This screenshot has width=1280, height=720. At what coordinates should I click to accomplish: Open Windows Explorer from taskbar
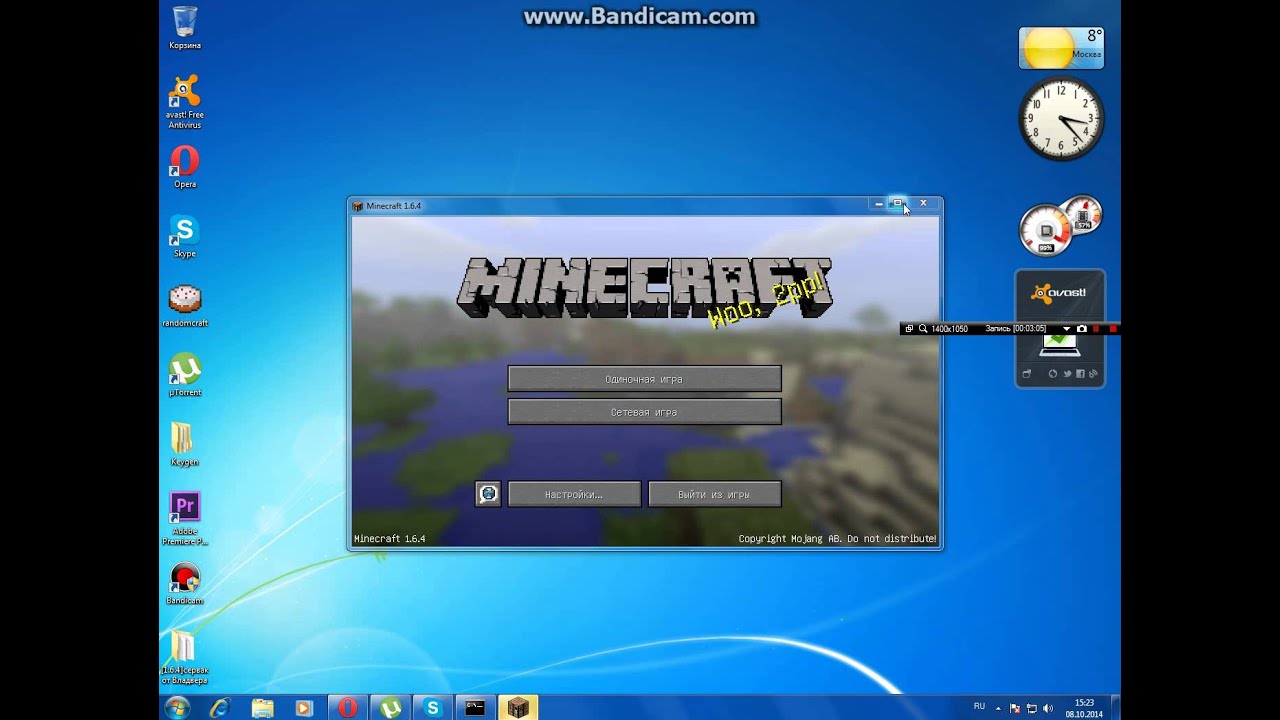pos(262,708)
